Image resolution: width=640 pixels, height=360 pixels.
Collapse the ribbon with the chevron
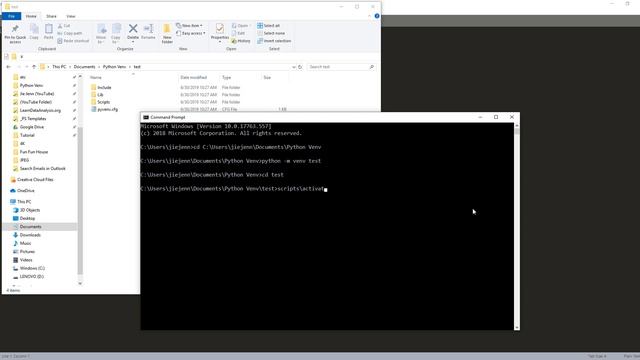(x=369, y=16)
